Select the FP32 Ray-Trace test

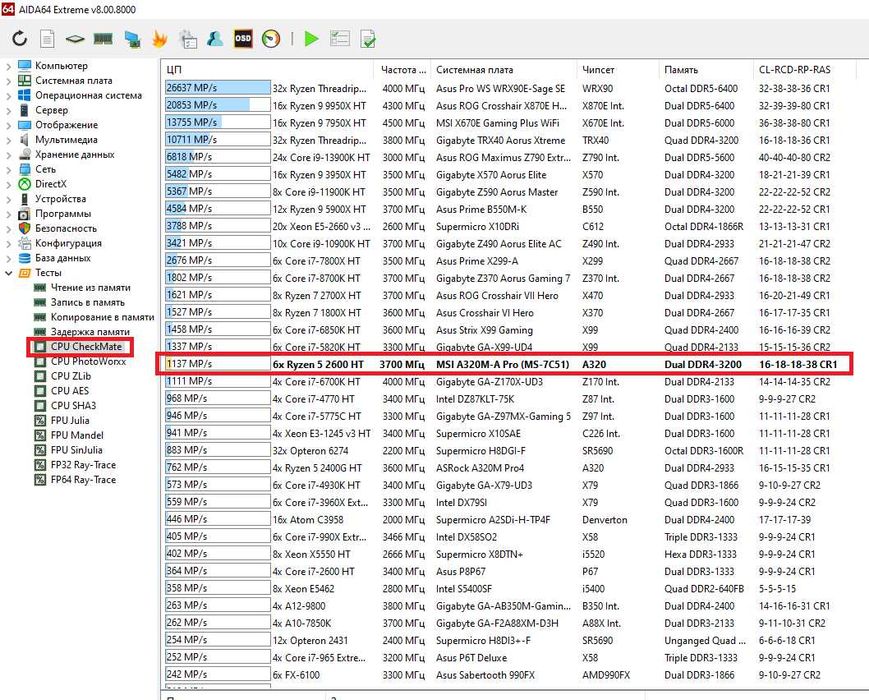tap(83, 465)
